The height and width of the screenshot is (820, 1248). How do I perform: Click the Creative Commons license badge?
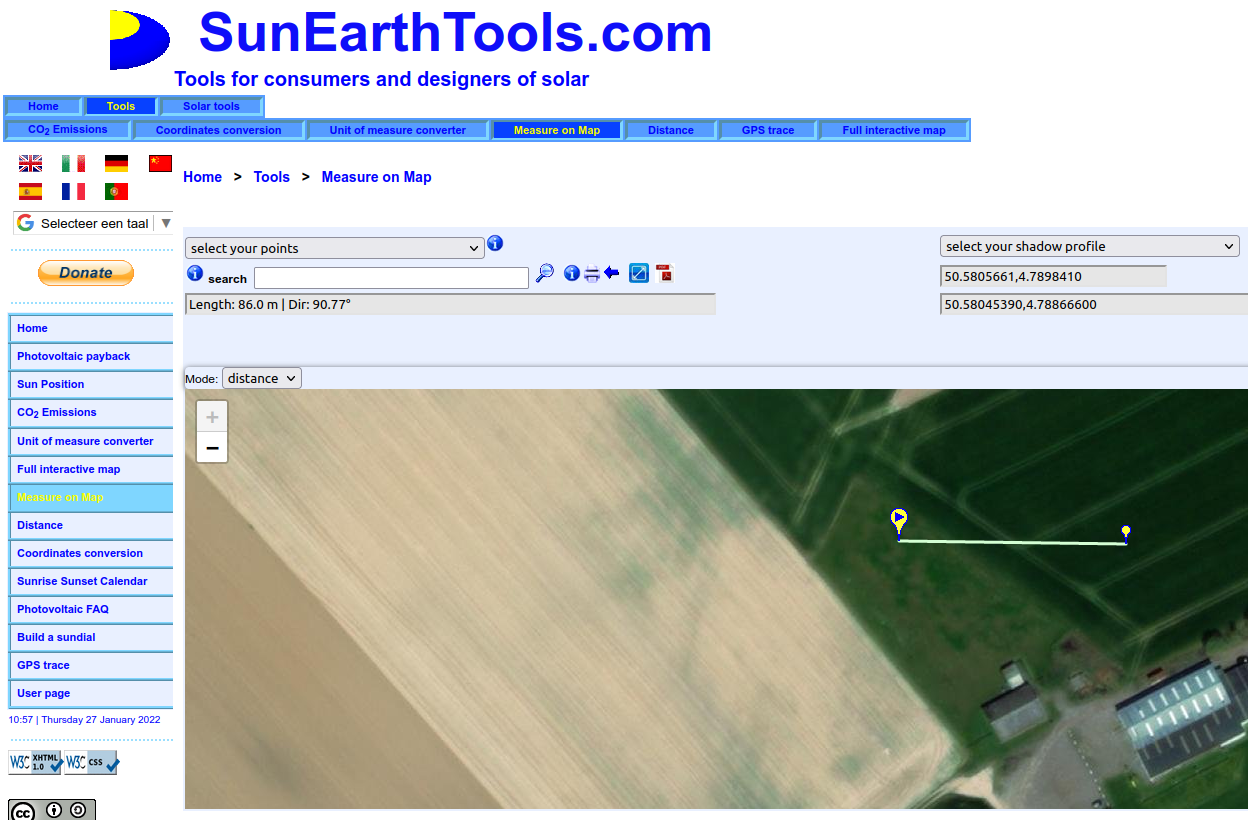52,810
